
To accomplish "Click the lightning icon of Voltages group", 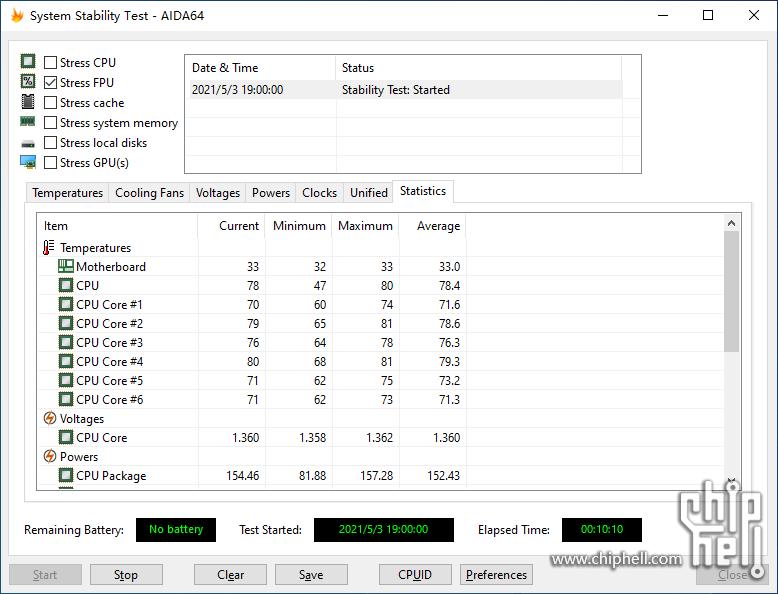I will [x=50, y=418].
